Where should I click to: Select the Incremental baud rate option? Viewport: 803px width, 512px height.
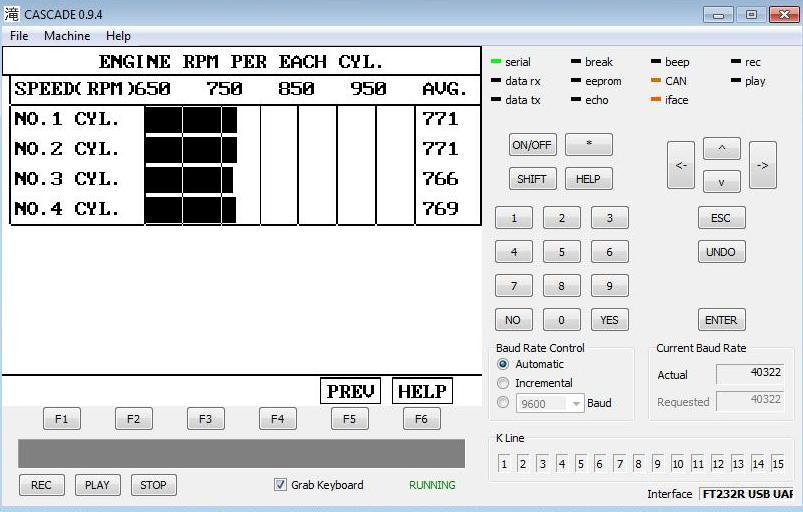tap(504, 383)
